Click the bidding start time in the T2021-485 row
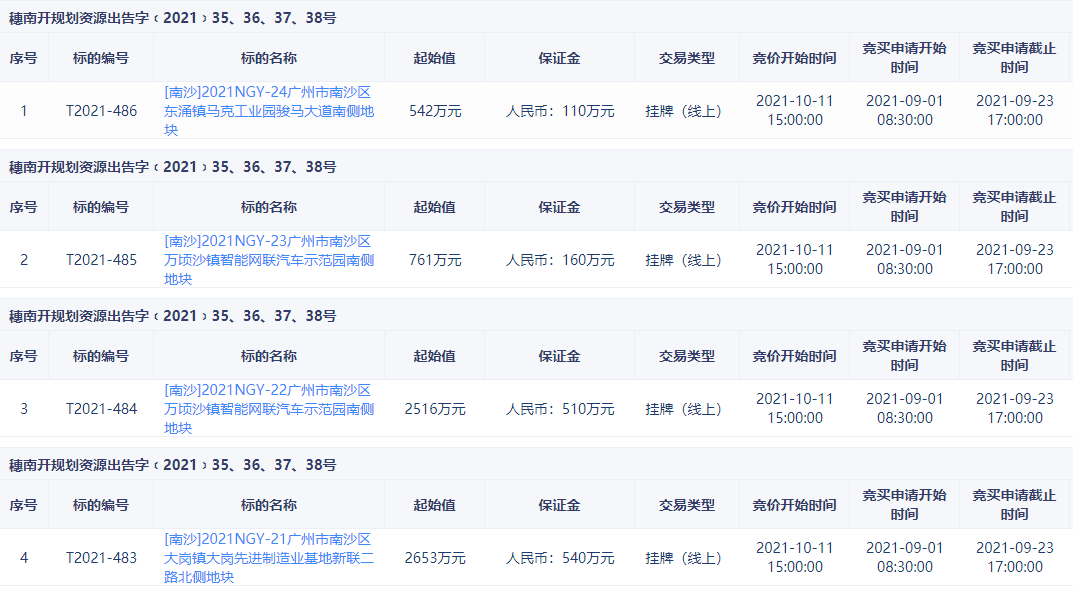This screenshot has height=596, width=1073. pyautogui.click(x=794, y=260)
